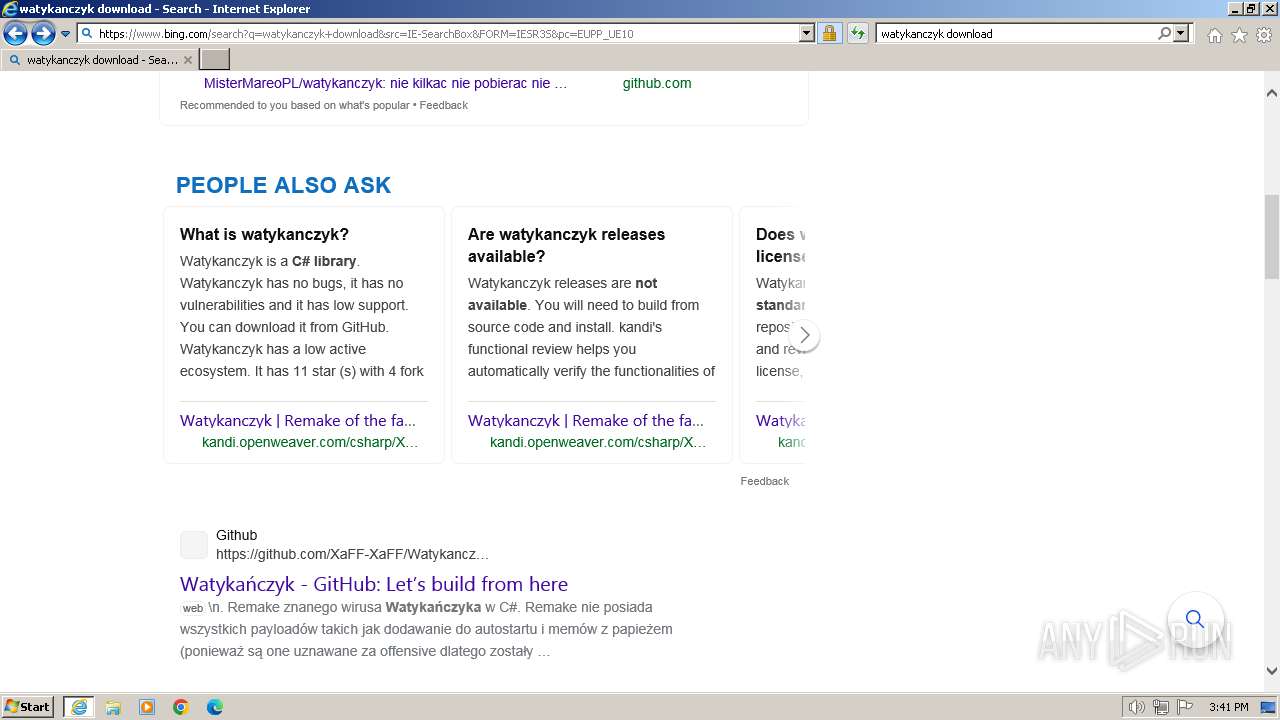Click the Bing URL address bar
This screenshot has width=1280, height=720.
click(x=438, y=33)
